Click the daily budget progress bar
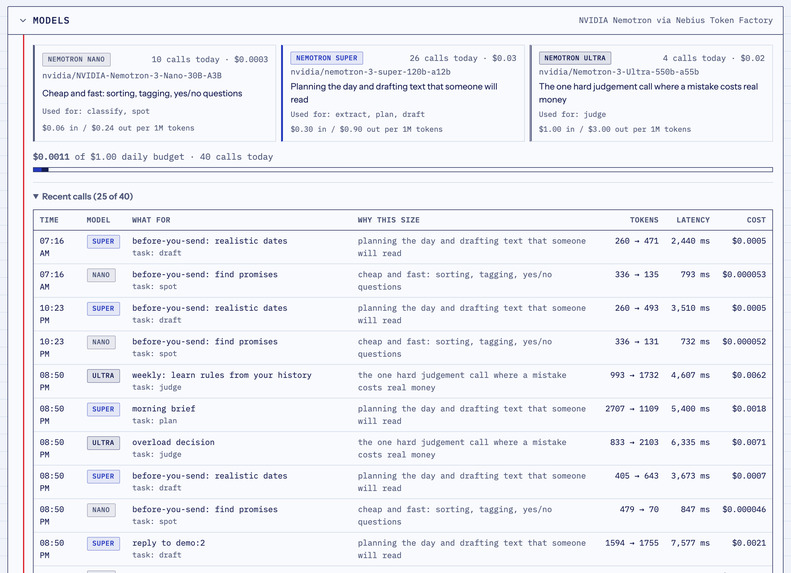The width and height of the screenshot is (791, 573). [x=403, y=169]
